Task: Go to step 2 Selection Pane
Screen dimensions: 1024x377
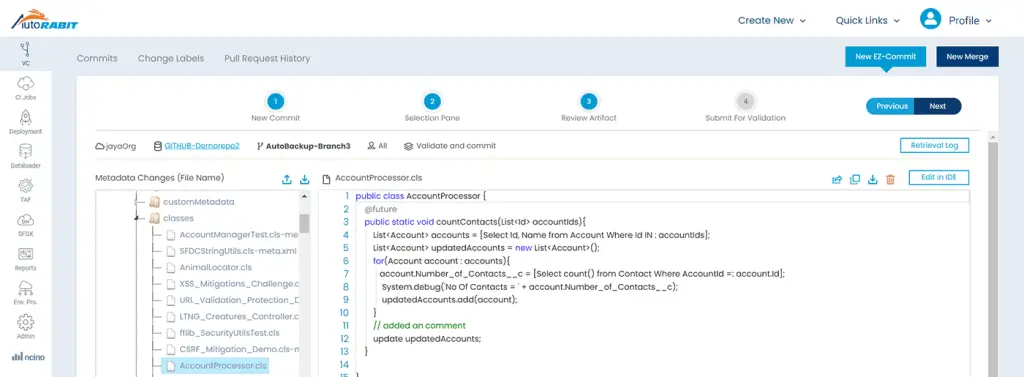Action: tap(431, 108)
